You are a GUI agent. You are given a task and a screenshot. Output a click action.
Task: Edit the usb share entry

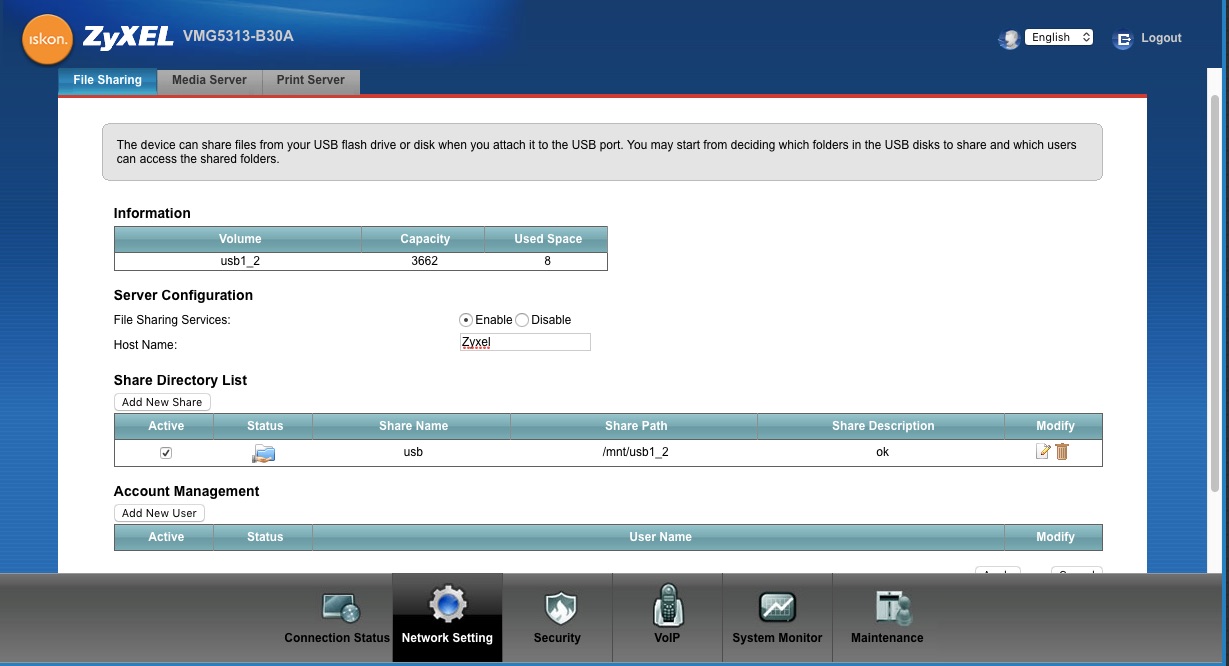coord(1043,452)
